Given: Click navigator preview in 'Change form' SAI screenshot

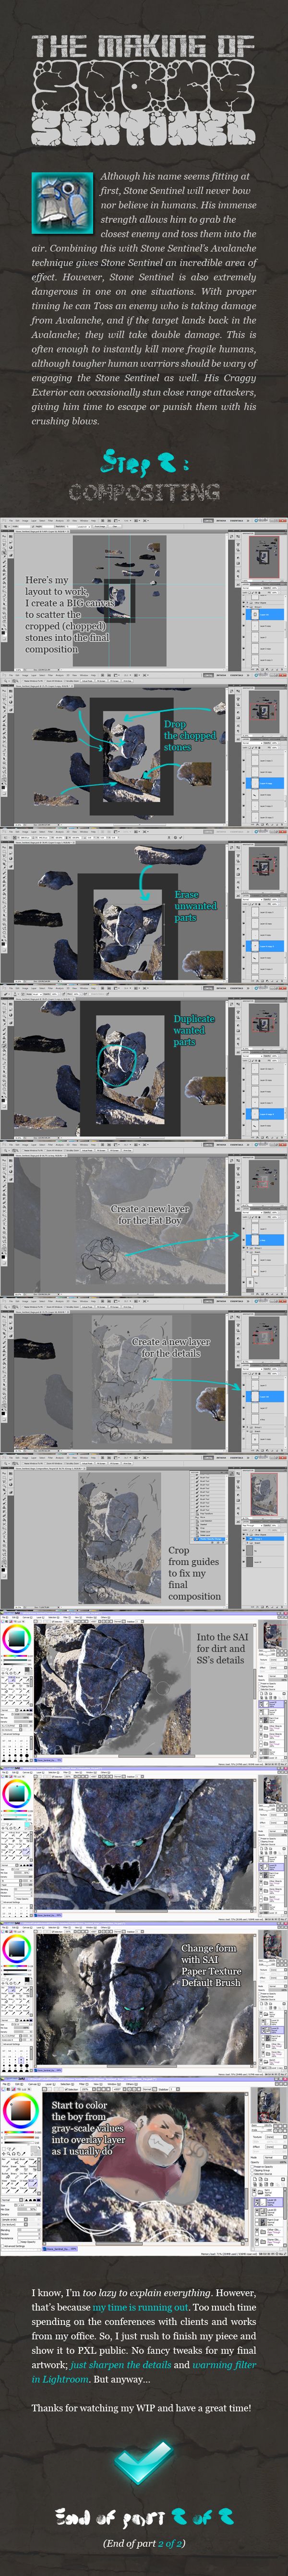Looking at the screenshot, I should point(271,1946).
